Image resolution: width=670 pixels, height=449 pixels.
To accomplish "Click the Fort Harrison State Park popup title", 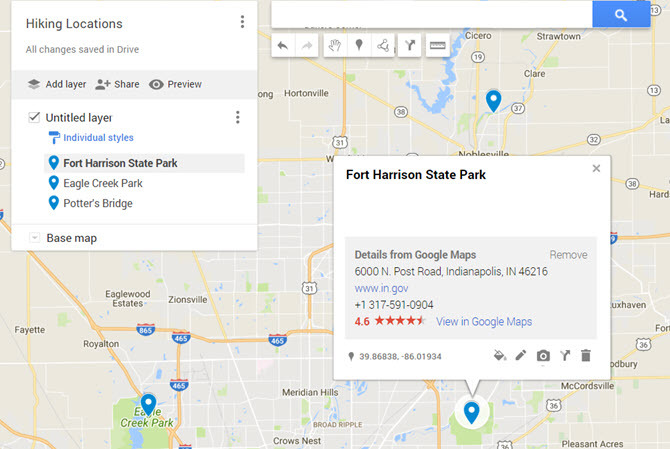I will coord(416,175).
